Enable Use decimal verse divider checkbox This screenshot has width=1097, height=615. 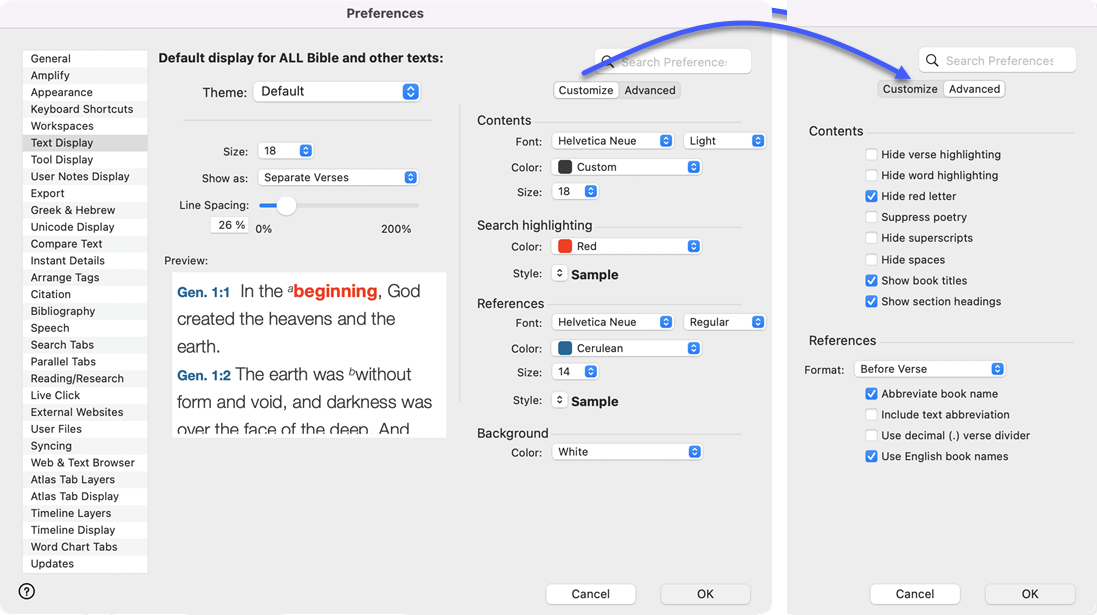(x=872, y=435)
